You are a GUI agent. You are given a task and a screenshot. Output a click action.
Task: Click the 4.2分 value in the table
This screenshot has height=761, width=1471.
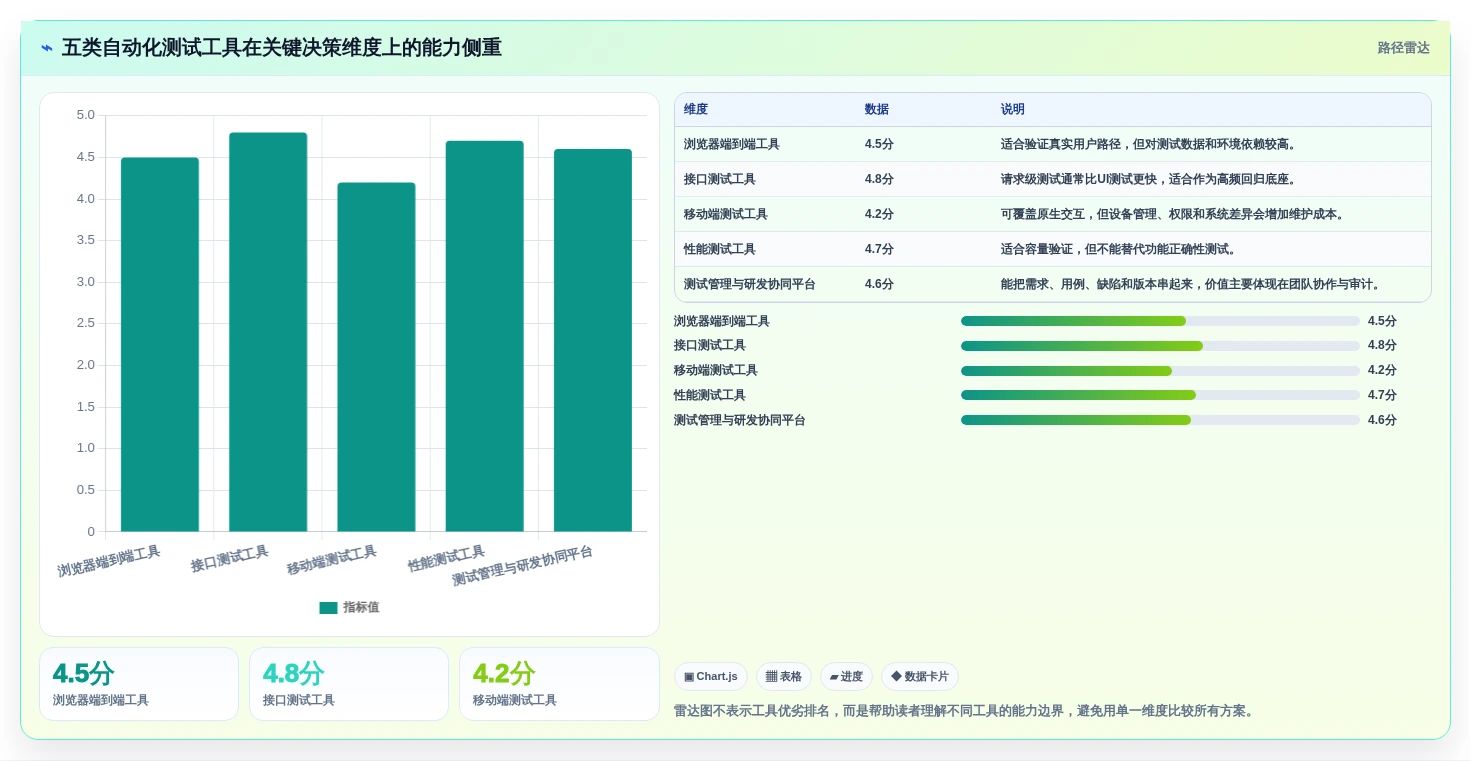879,214
